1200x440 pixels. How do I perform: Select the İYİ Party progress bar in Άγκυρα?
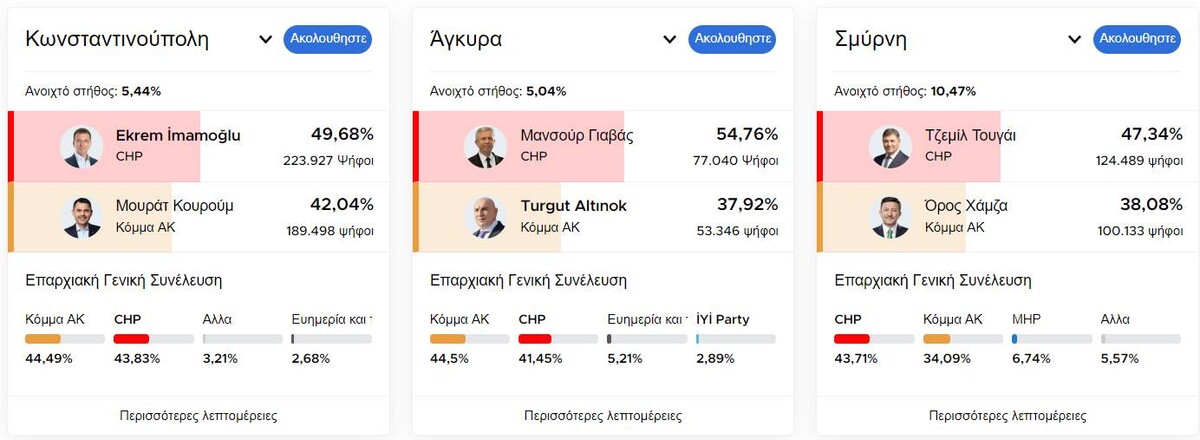[x=736, y=339]
